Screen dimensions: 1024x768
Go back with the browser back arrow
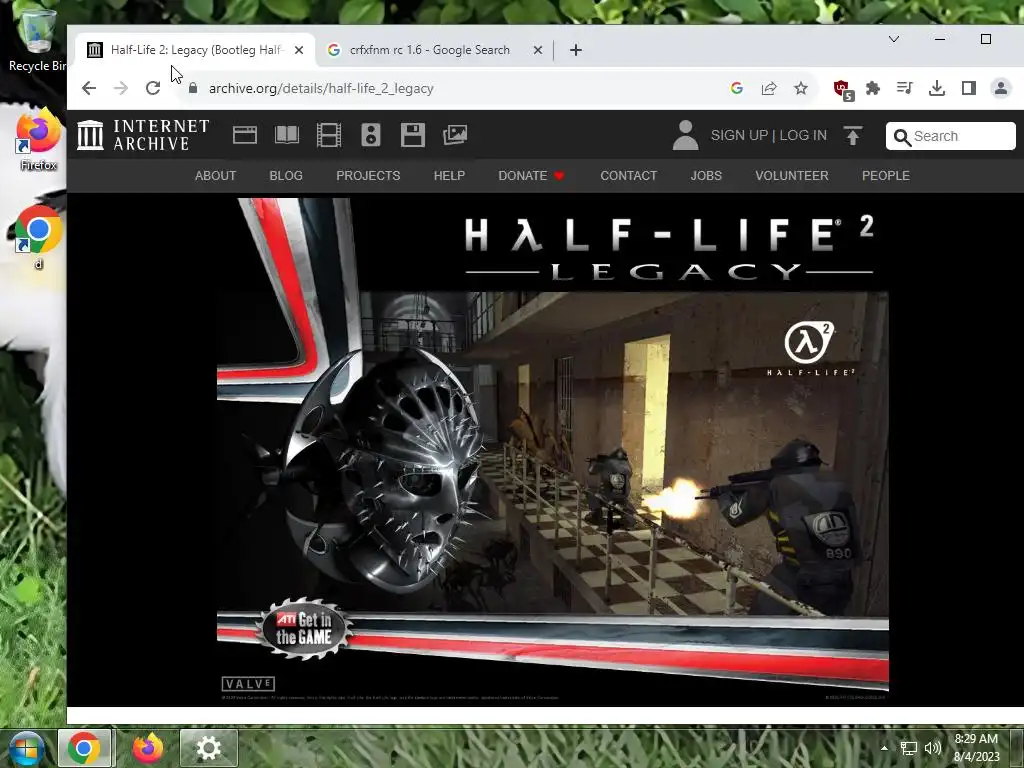point(89,88)
